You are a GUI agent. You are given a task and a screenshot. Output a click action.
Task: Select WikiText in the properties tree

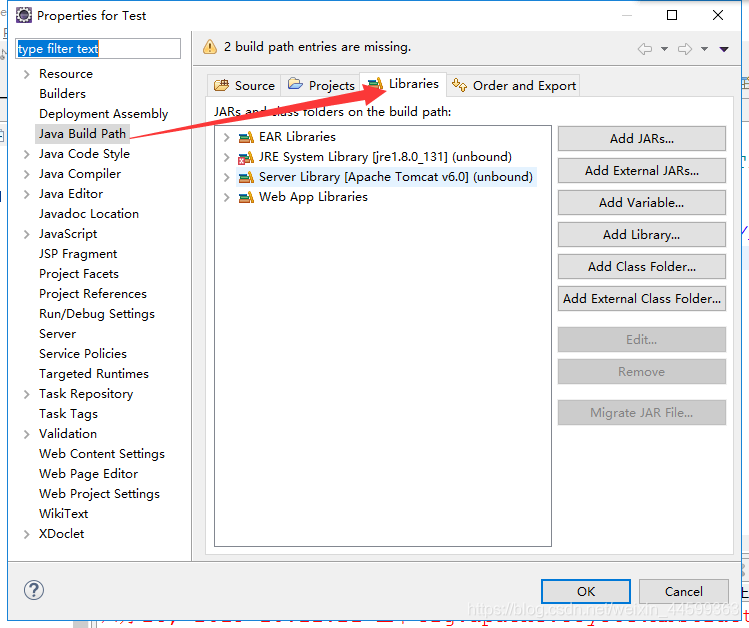pos(64,514)
